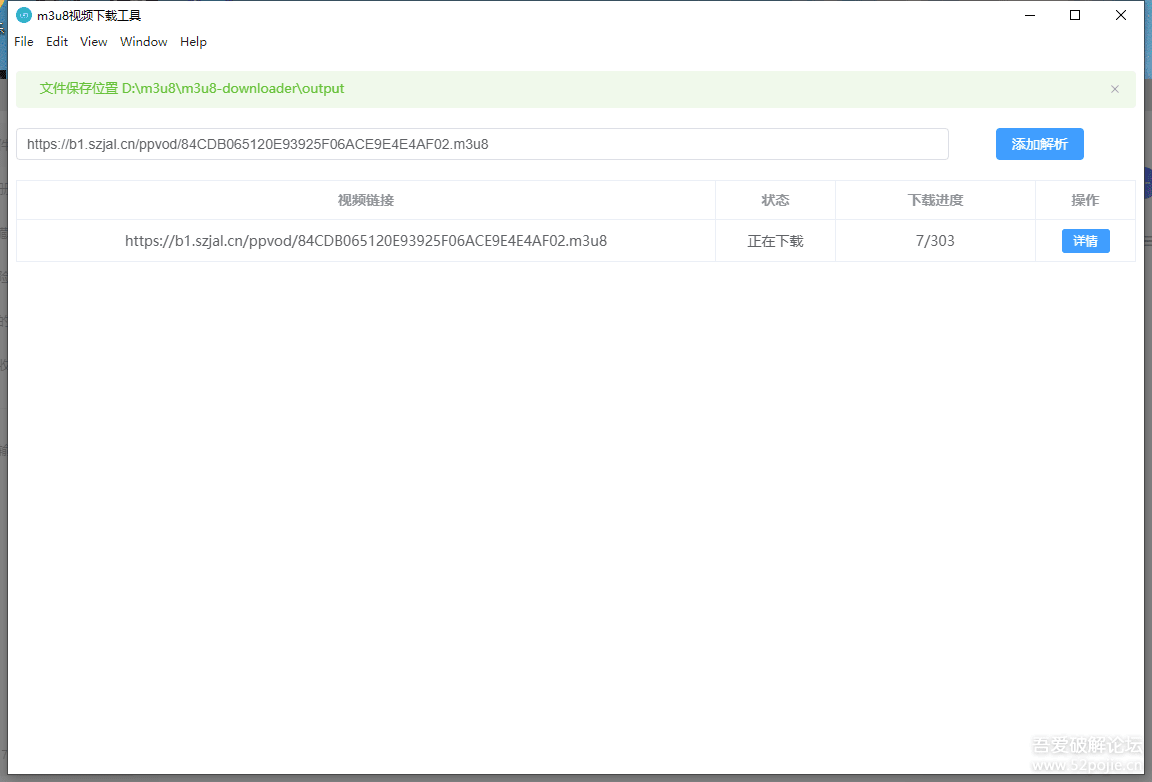The image size is (1152, 782).
Task: Open the Help menu
Action: [x=193, y=42]
